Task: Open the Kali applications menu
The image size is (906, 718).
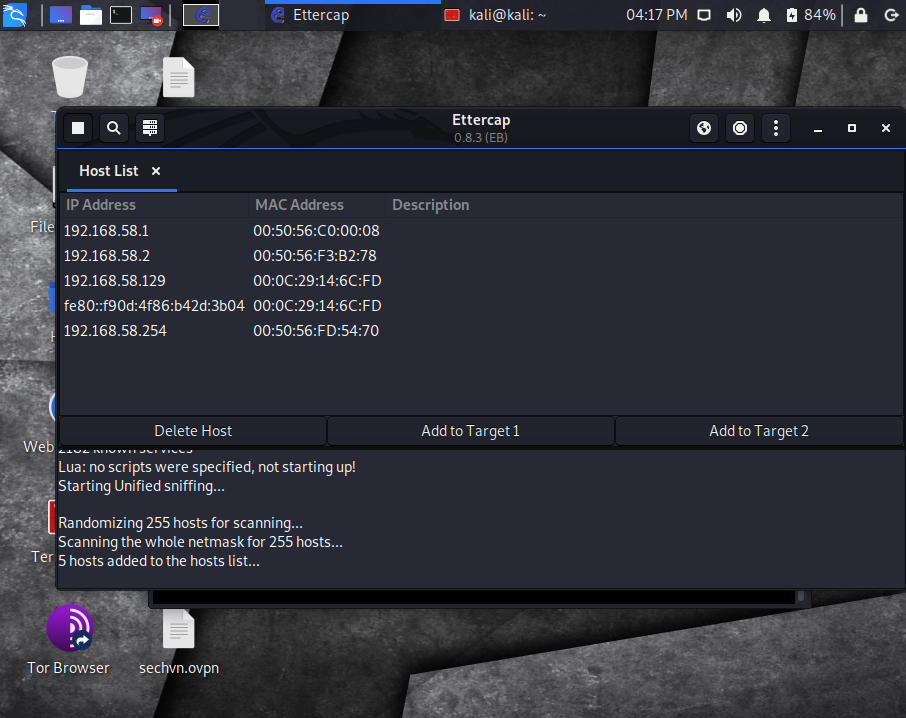Action: (15, 15)
